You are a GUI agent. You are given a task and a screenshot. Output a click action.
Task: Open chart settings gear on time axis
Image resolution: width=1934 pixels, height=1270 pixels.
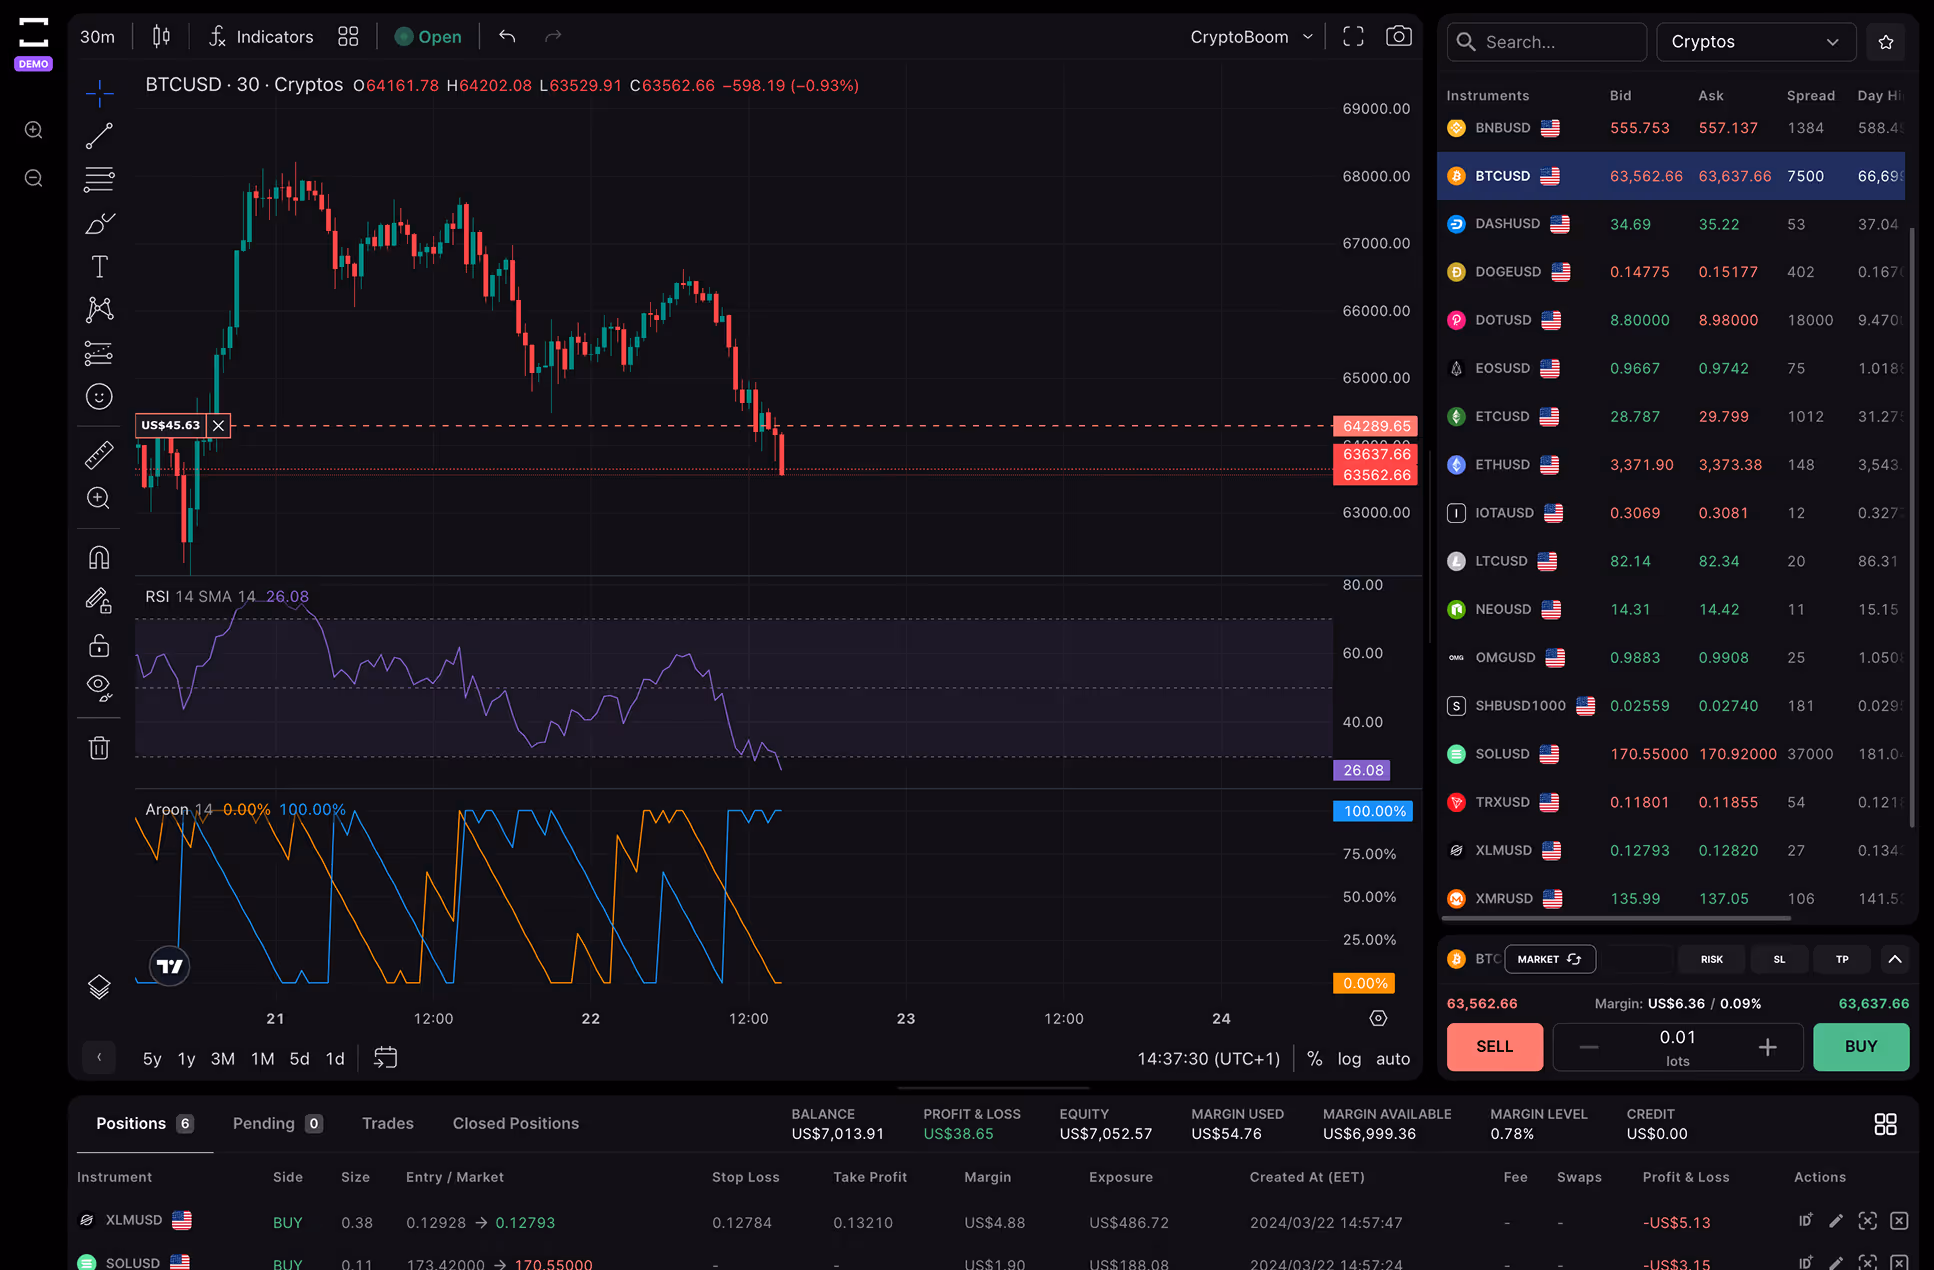coord(1378,1018)
